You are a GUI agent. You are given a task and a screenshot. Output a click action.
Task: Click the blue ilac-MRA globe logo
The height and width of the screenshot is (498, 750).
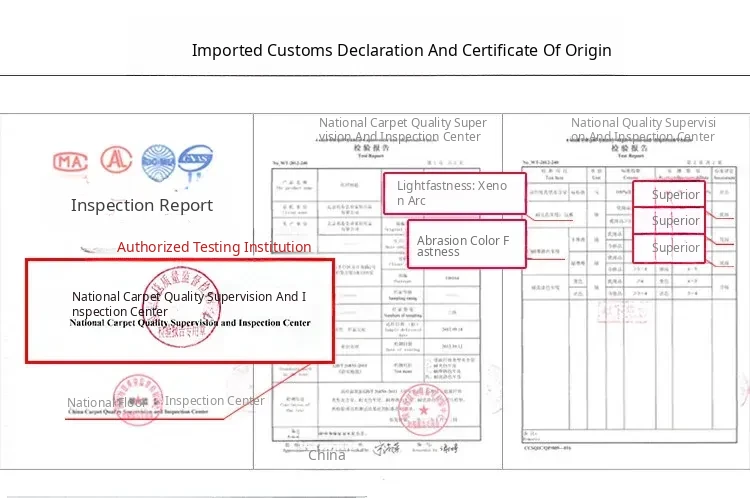point(158,160)
